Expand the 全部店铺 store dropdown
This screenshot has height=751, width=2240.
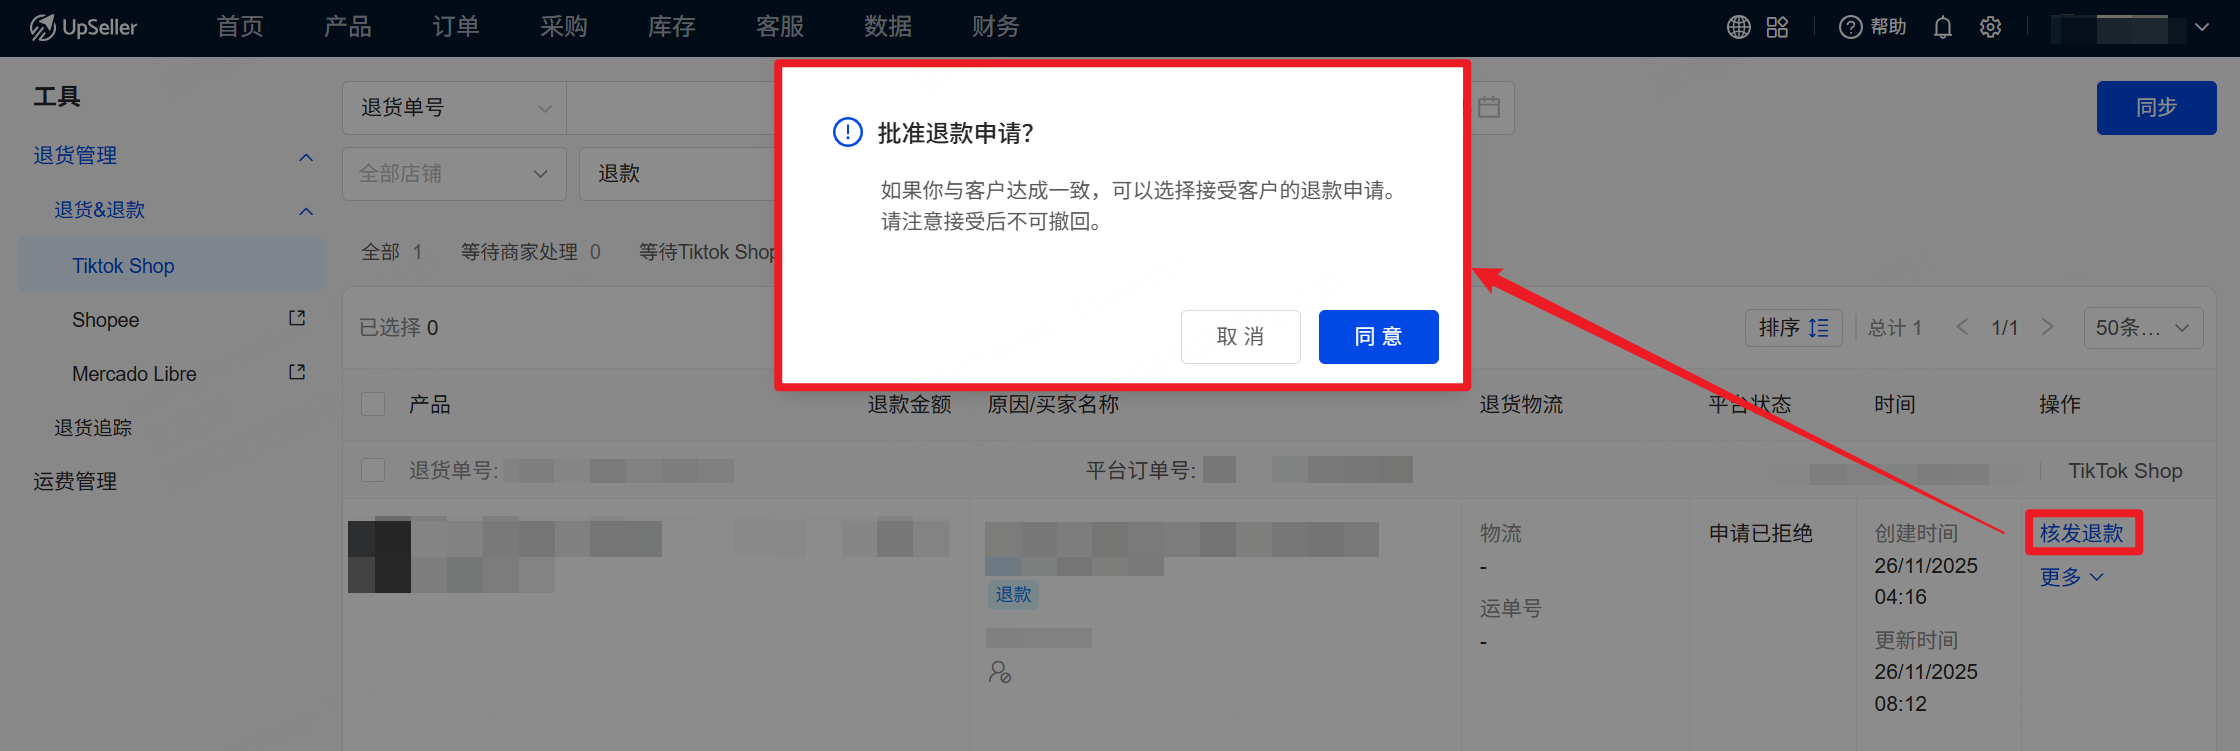tap(454, 174)
